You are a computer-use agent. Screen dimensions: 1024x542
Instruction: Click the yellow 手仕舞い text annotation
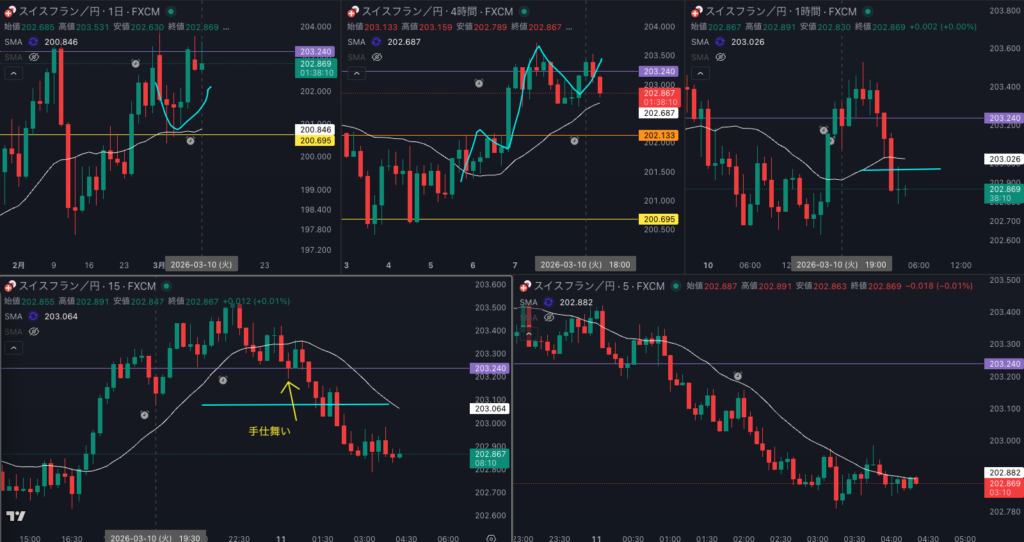coord(270,432)
